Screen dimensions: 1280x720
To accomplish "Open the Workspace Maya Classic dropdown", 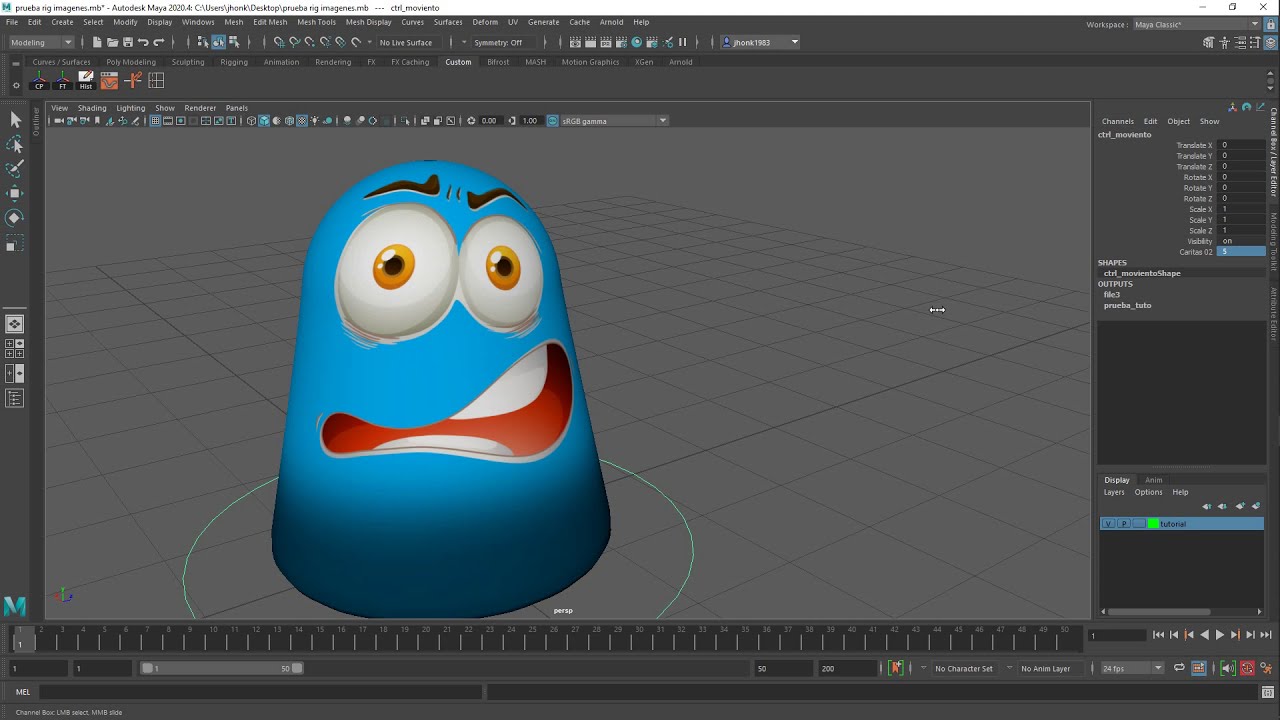I will click(1196, 24).
